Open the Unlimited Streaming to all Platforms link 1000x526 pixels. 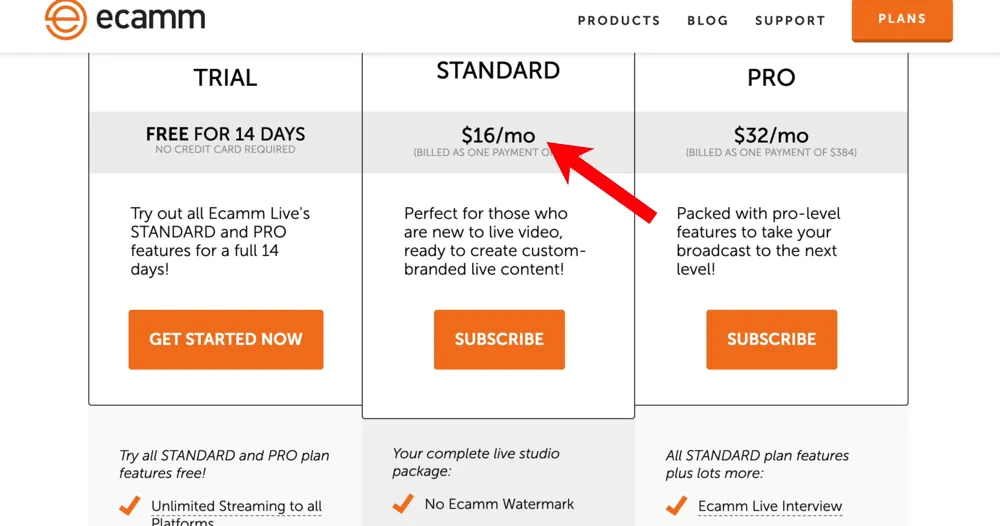(x=236, y=507)
